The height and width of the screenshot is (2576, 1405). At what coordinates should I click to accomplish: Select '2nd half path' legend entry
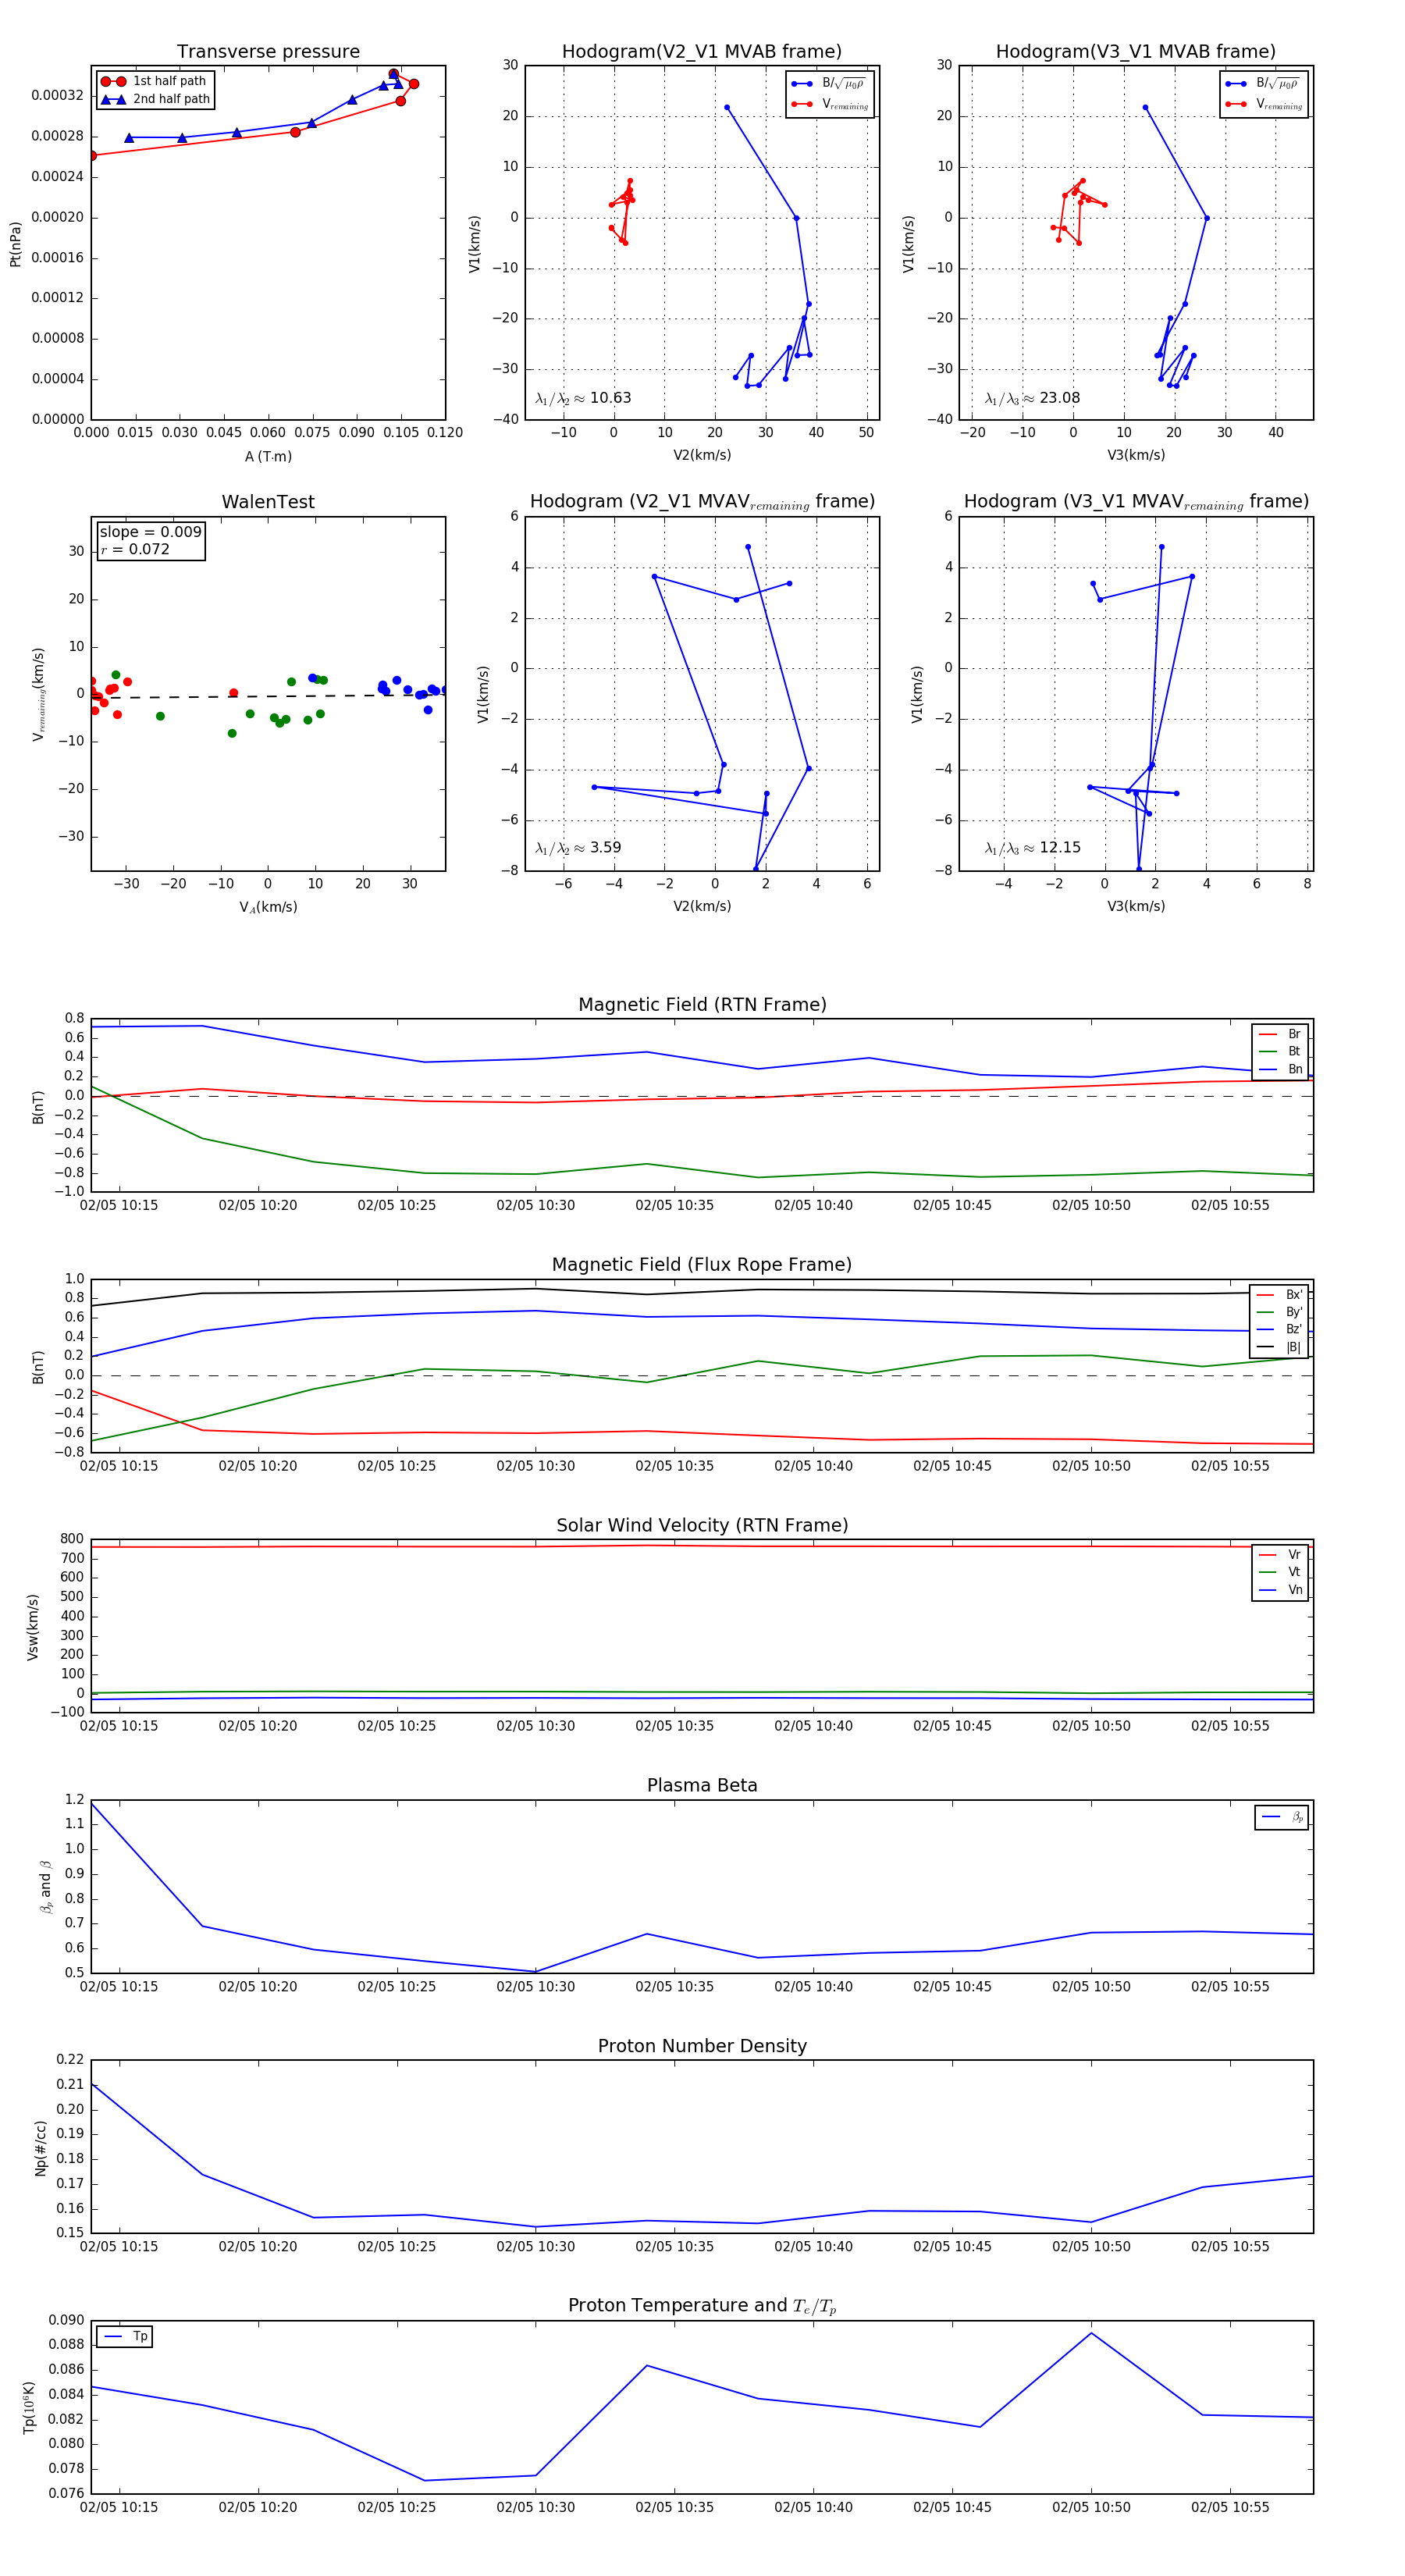[x=155, y=99]
